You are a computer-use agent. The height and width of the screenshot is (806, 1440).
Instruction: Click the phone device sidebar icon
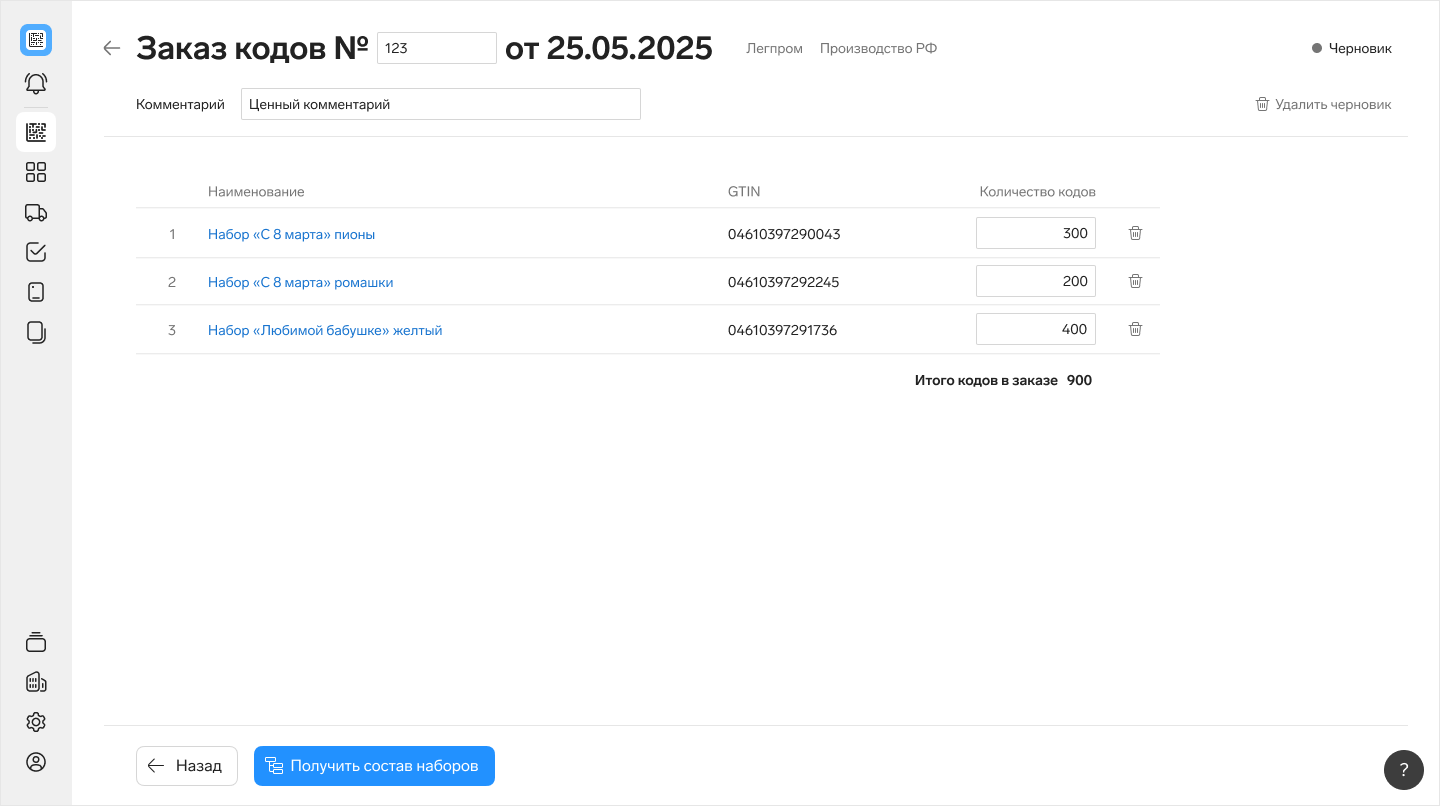click(x=36, y=292)
